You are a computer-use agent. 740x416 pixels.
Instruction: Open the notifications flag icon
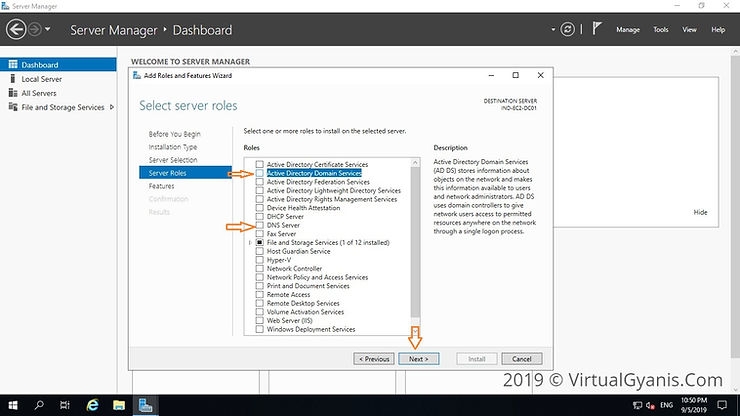point(599,30)
